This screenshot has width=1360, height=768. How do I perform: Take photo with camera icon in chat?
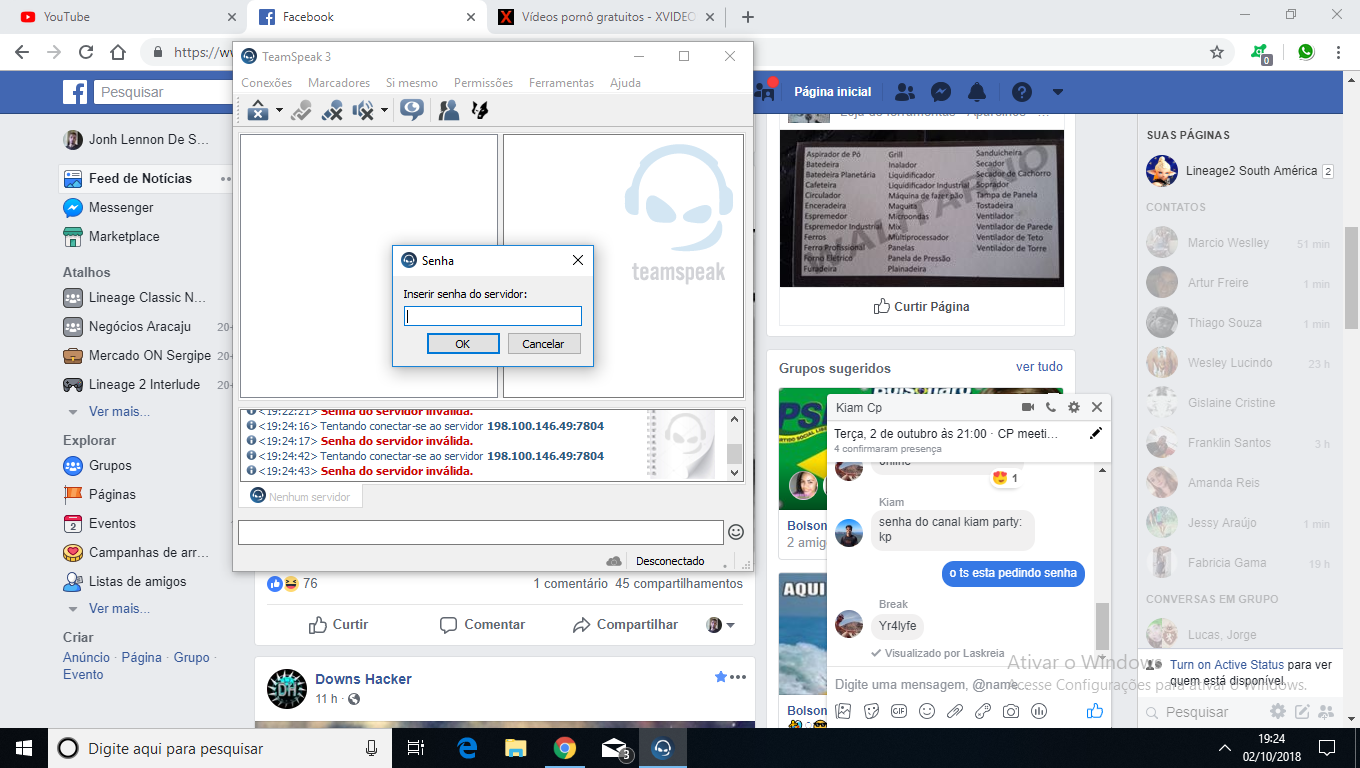click(x=1011, y=711)
